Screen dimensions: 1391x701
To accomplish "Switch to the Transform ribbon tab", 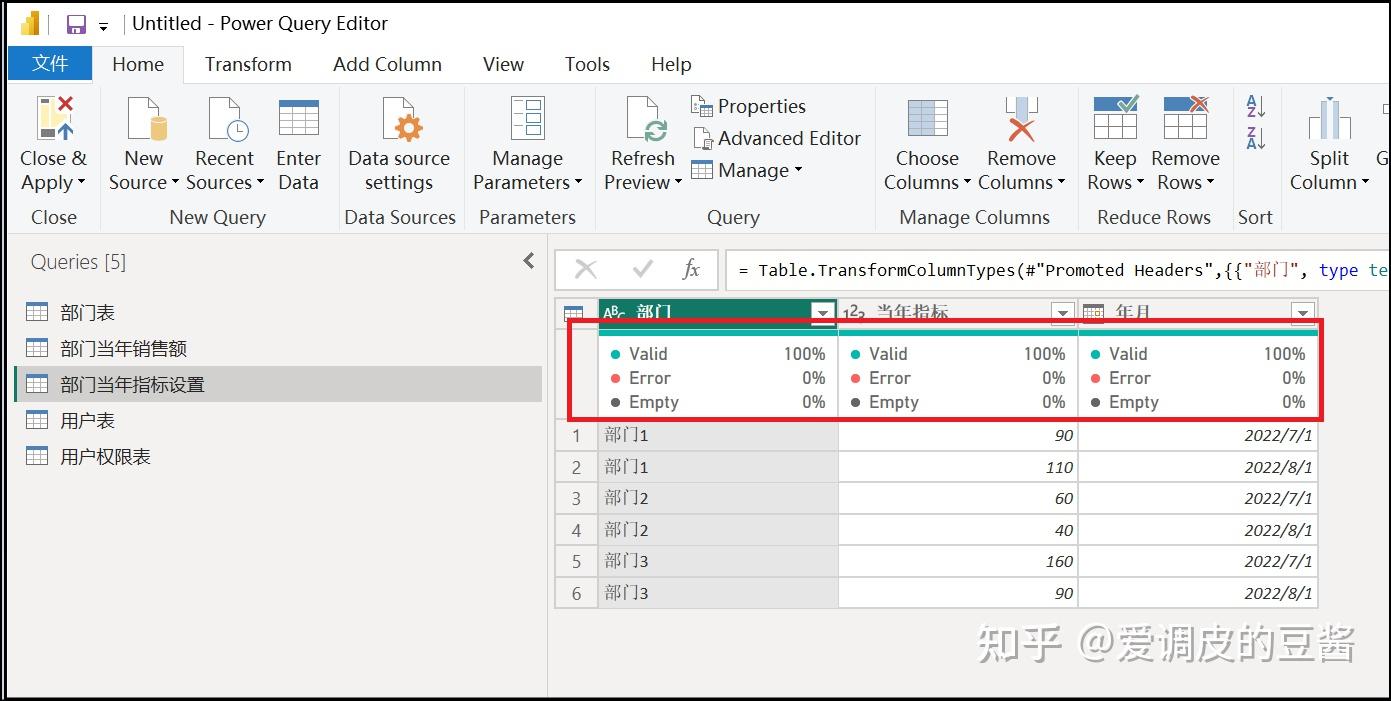I will (247, 64).
